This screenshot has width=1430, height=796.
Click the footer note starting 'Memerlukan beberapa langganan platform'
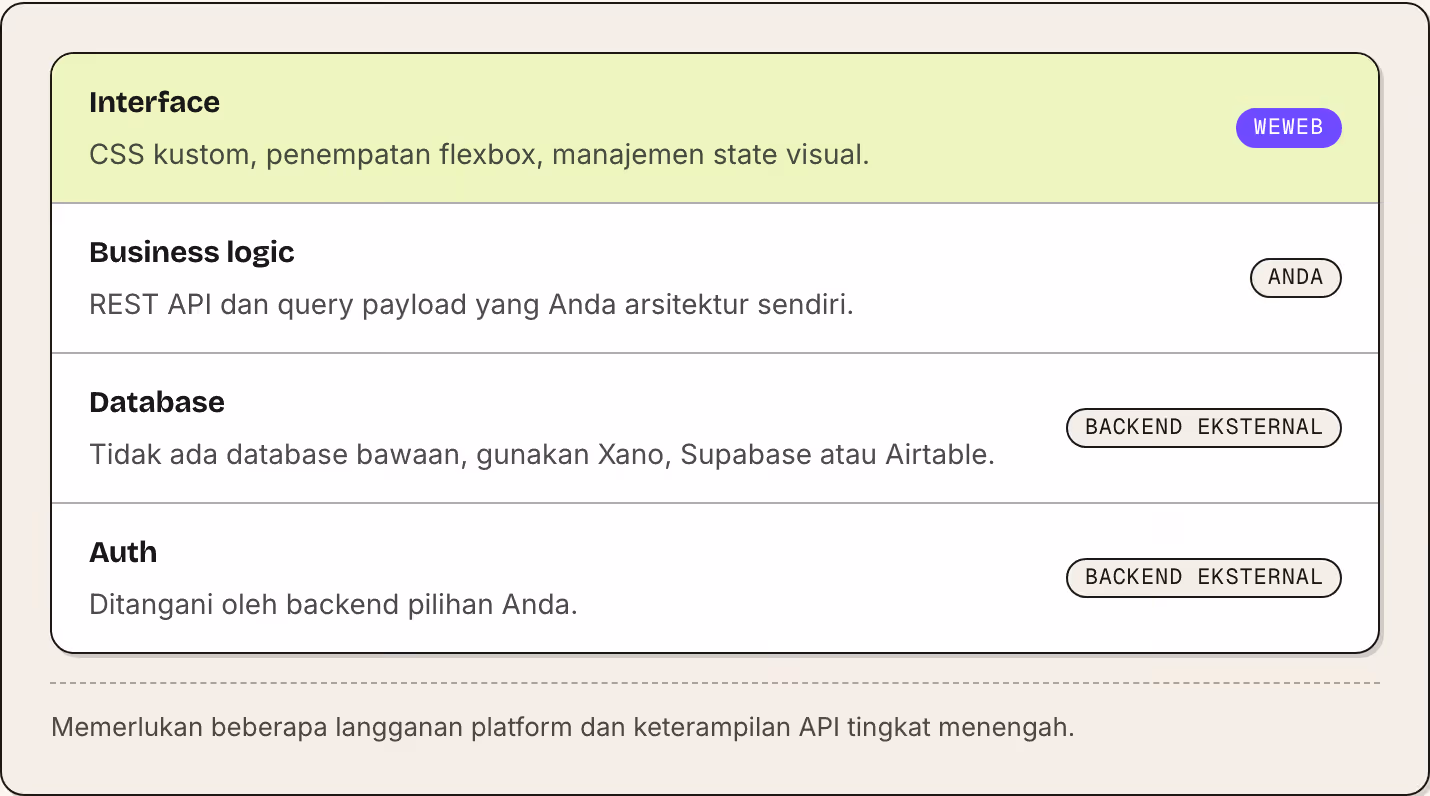point(563,727)
